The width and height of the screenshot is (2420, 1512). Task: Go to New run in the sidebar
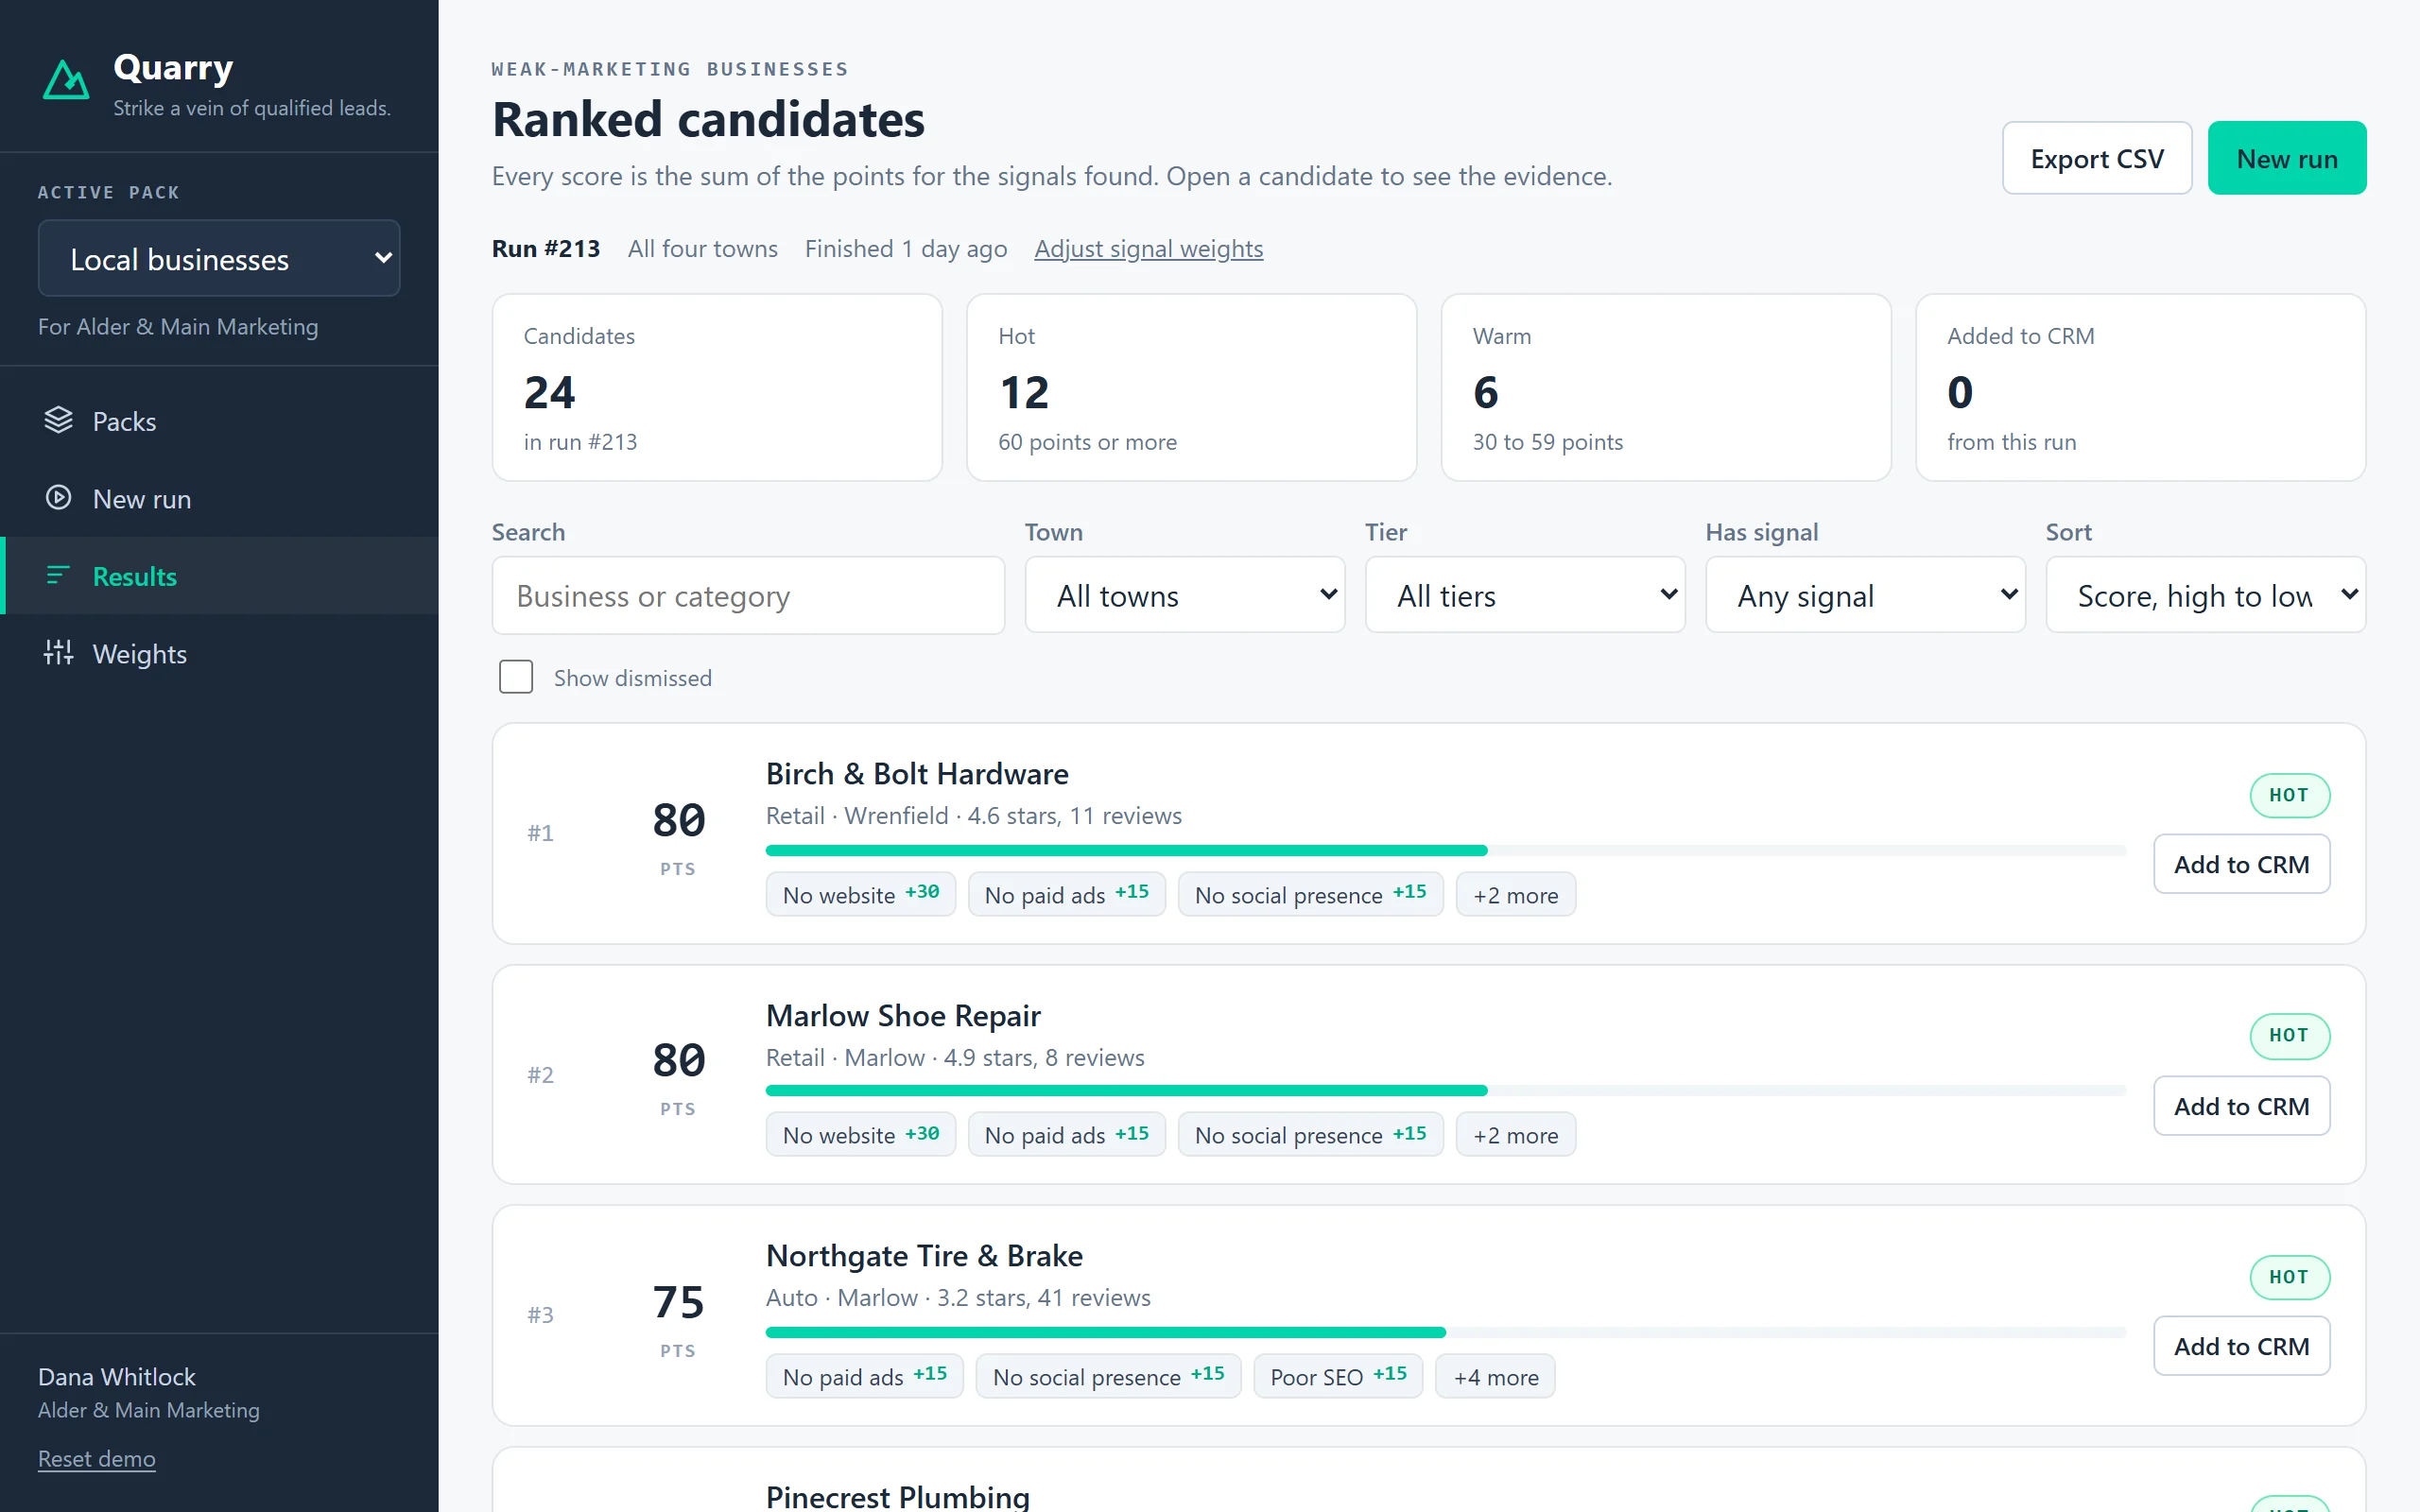[x=219, y=498]
